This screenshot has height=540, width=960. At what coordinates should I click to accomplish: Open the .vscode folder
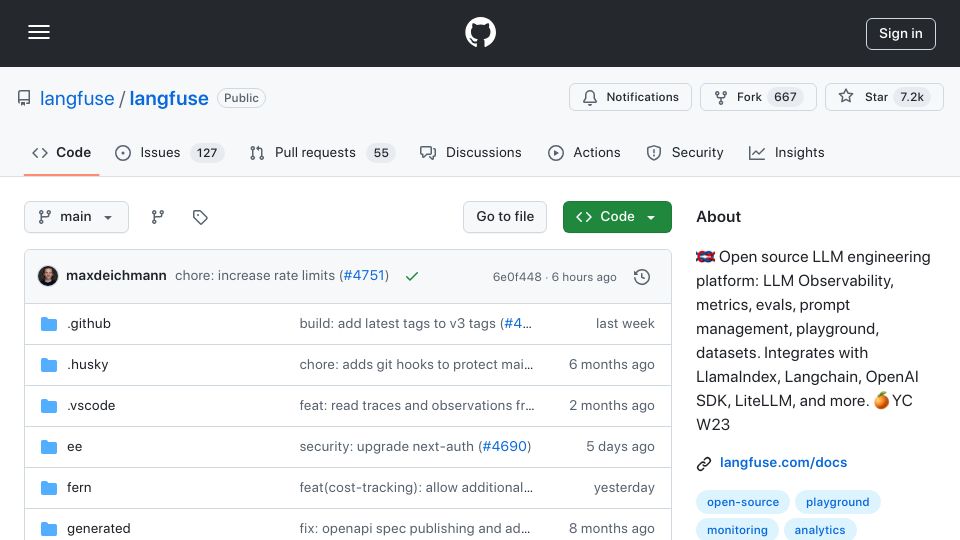click(91, 405)
